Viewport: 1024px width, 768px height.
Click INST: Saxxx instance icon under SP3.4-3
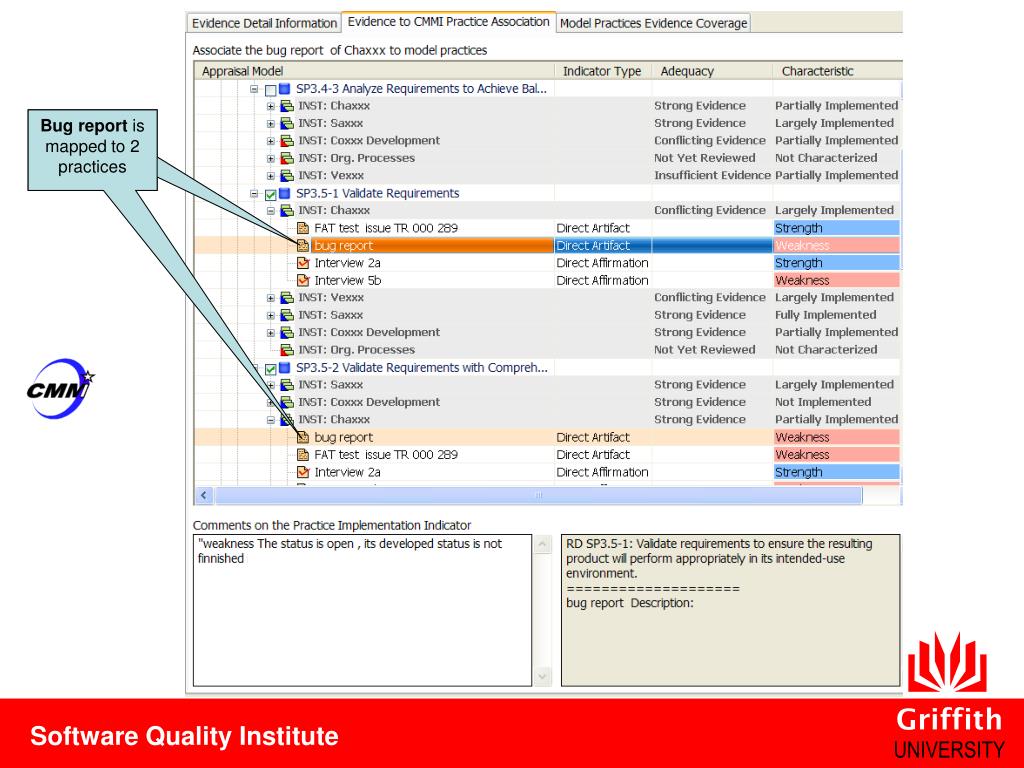[287, 123]
